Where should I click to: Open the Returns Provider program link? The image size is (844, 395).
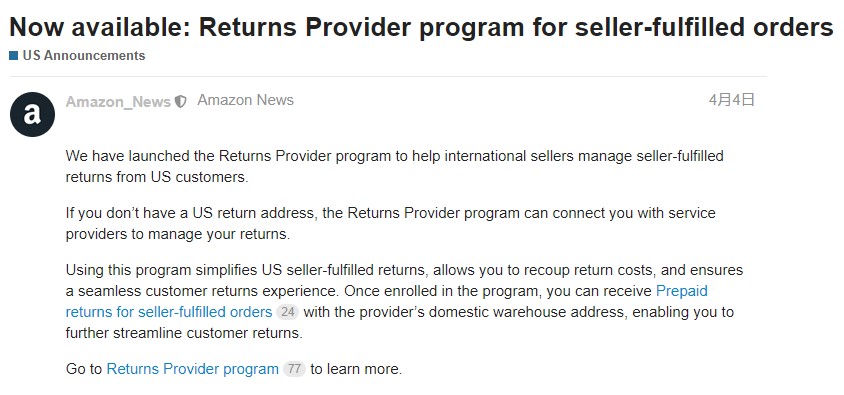(193, 369)
